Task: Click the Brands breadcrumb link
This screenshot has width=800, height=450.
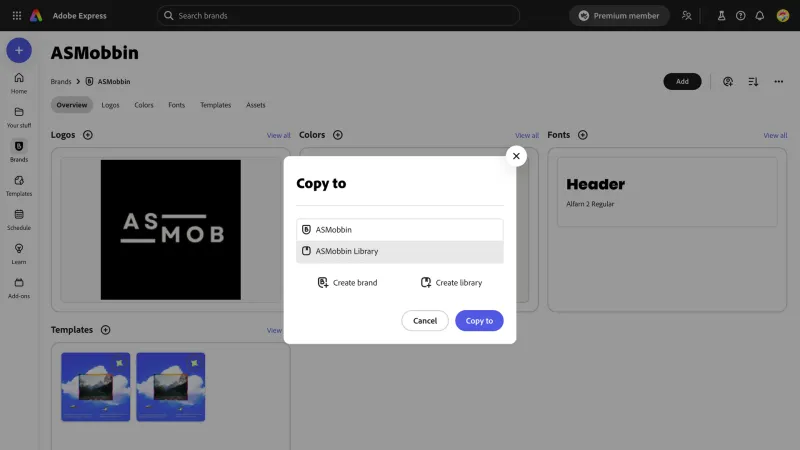Action: click(x=61, y=81)
